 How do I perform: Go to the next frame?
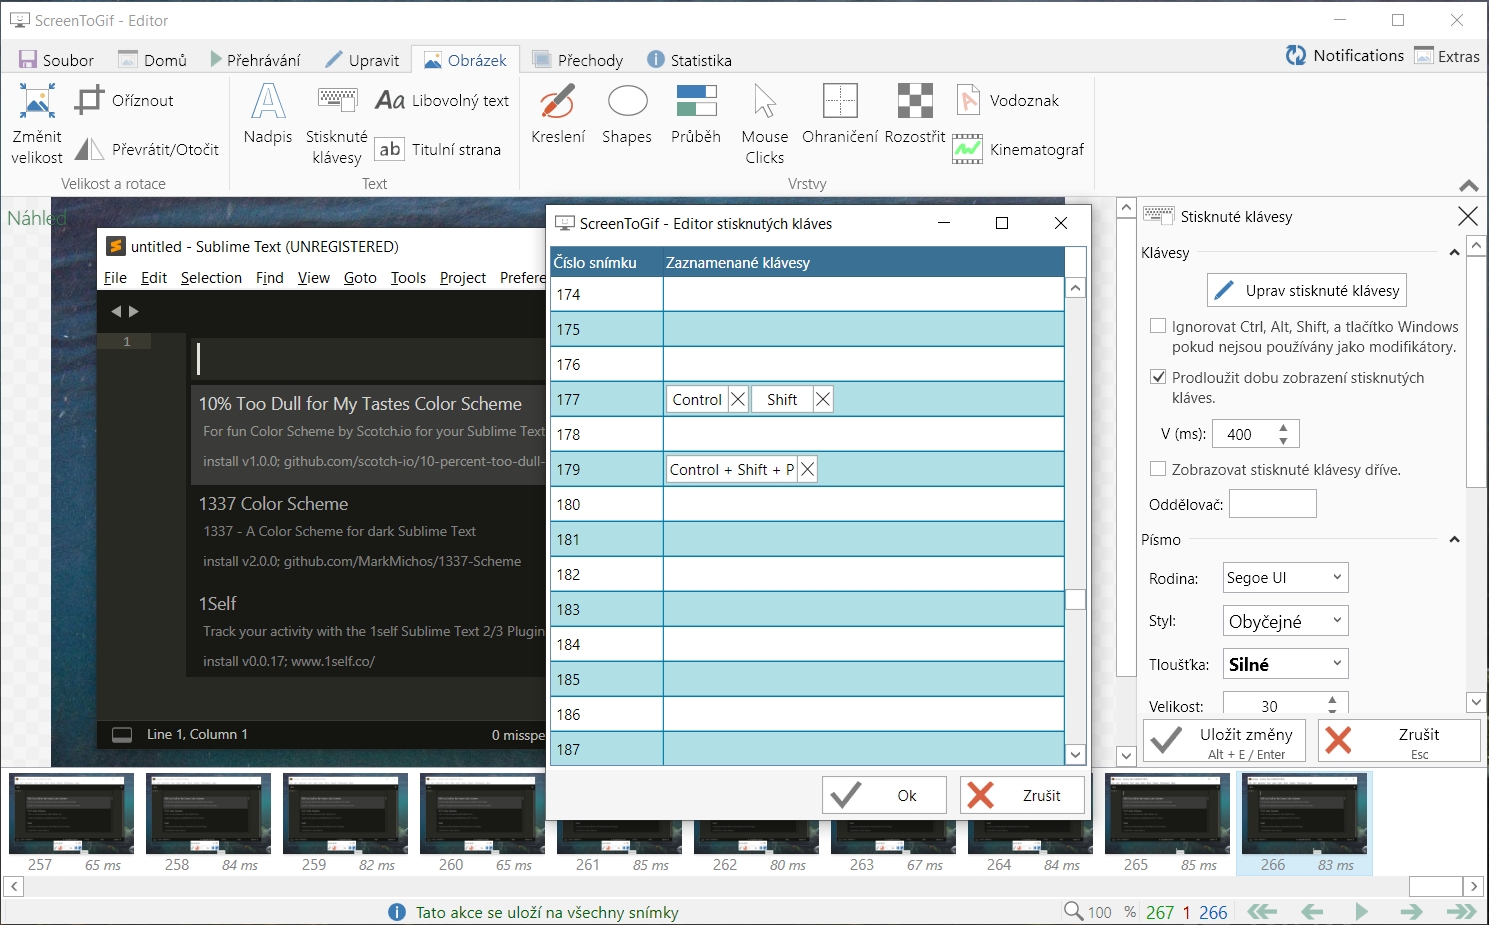tap(1411, 911)
